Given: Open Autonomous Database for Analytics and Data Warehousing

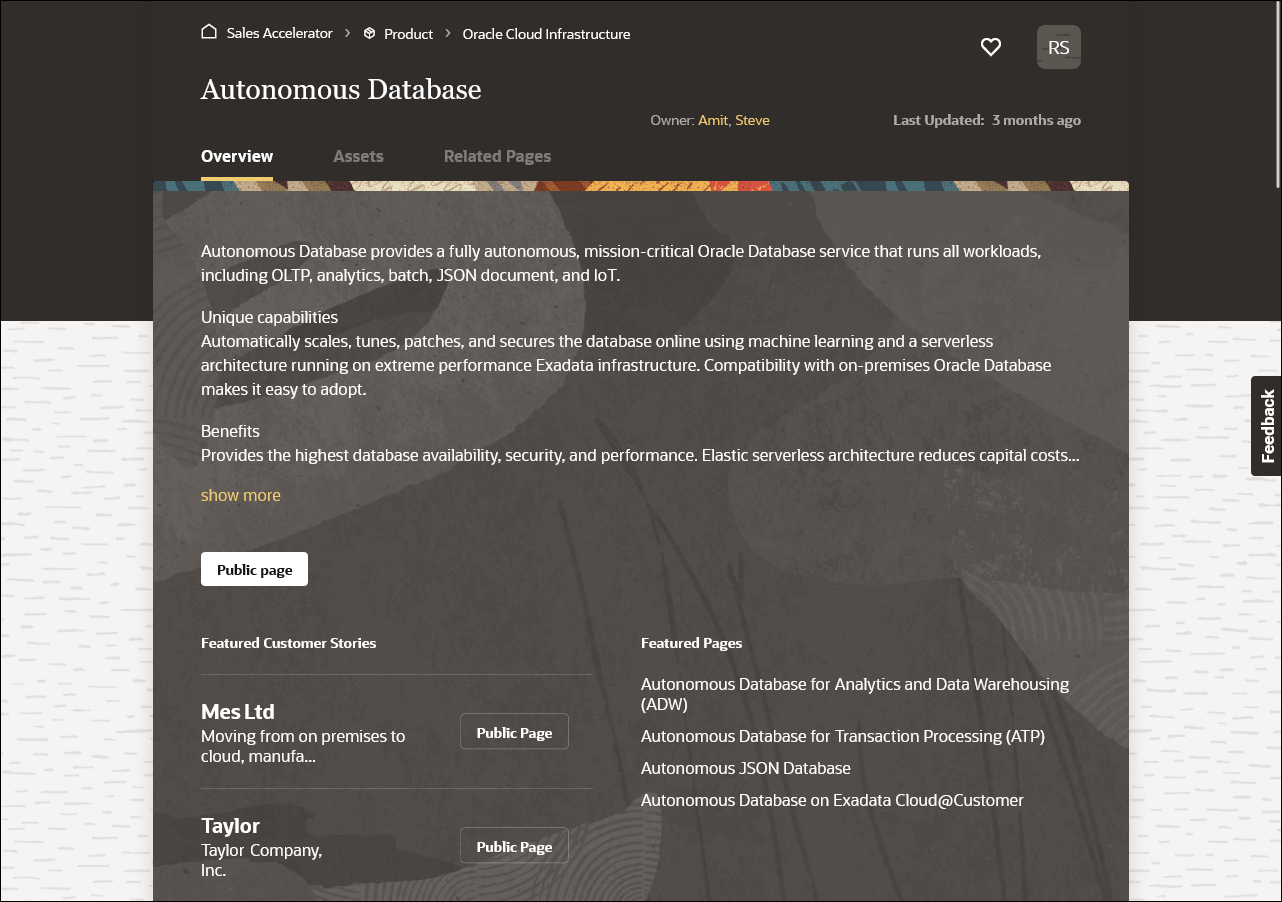Looking at the screenshot, I should [x=854, y=693].
